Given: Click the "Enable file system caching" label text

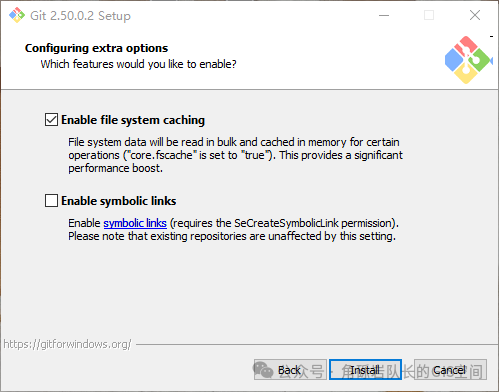Looking at the screenshot, I should tap(133, 120).
